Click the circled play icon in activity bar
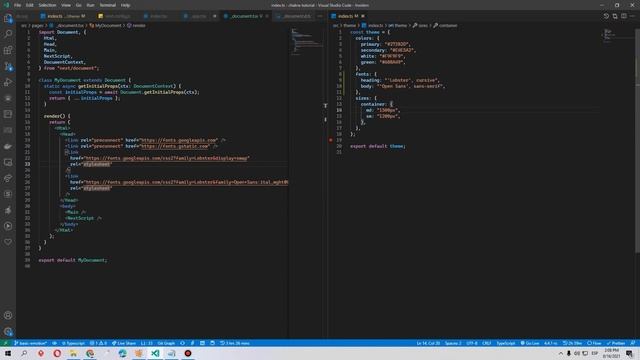Viewport: 640px width, 360px height. point(8,226)
